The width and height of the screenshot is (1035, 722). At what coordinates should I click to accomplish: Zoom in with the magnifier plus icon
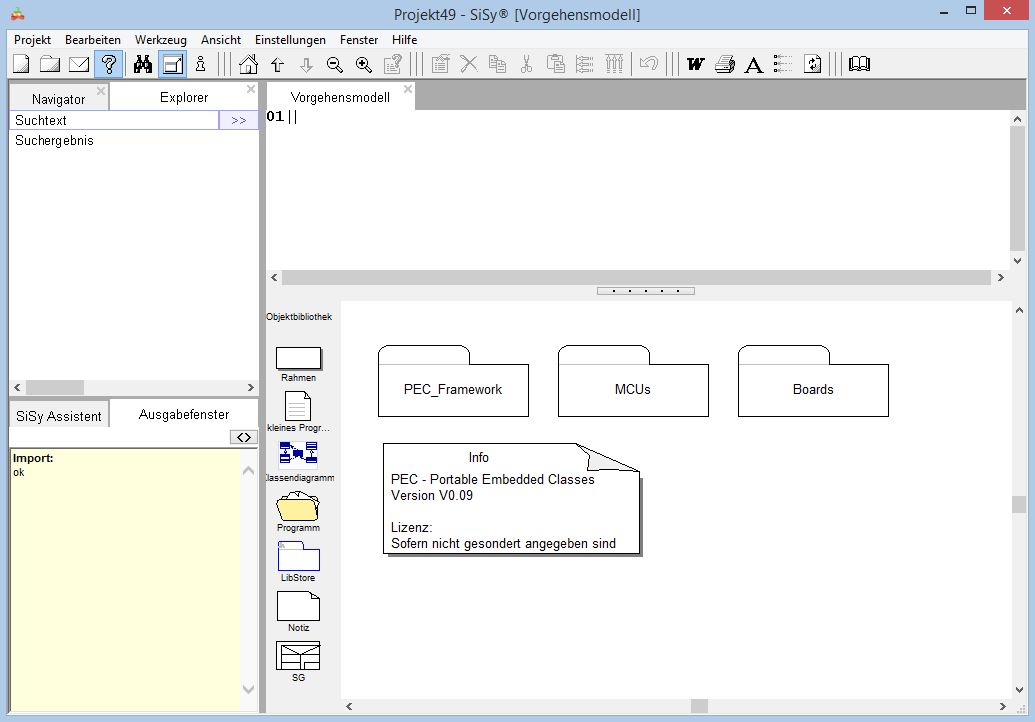[x=364, y=64]
